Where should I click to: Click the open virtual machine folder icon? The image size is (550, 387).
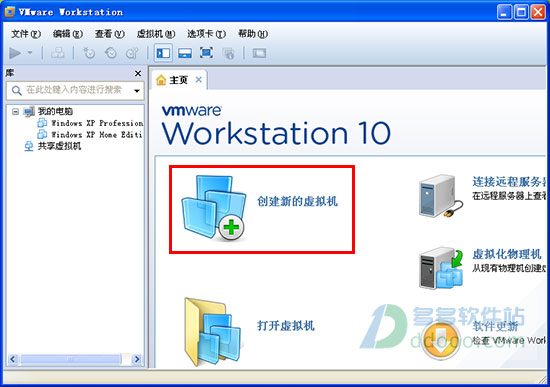(213, 331)
